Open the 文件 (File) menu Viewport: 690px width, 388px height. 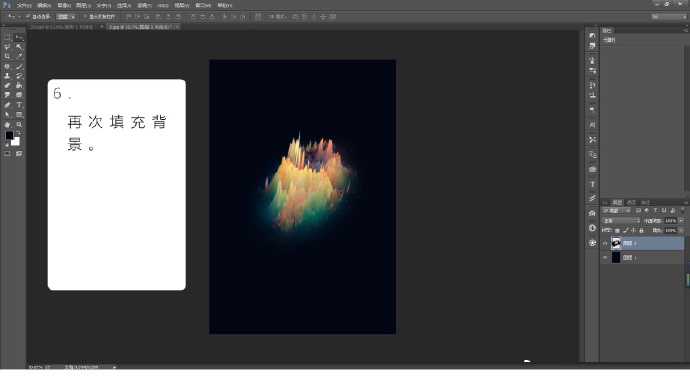coord(24,5)
